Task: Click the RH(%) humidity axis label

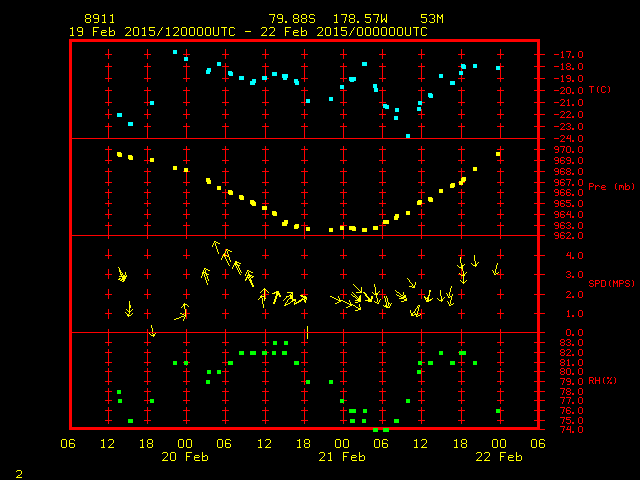Action: click(602, 381)
